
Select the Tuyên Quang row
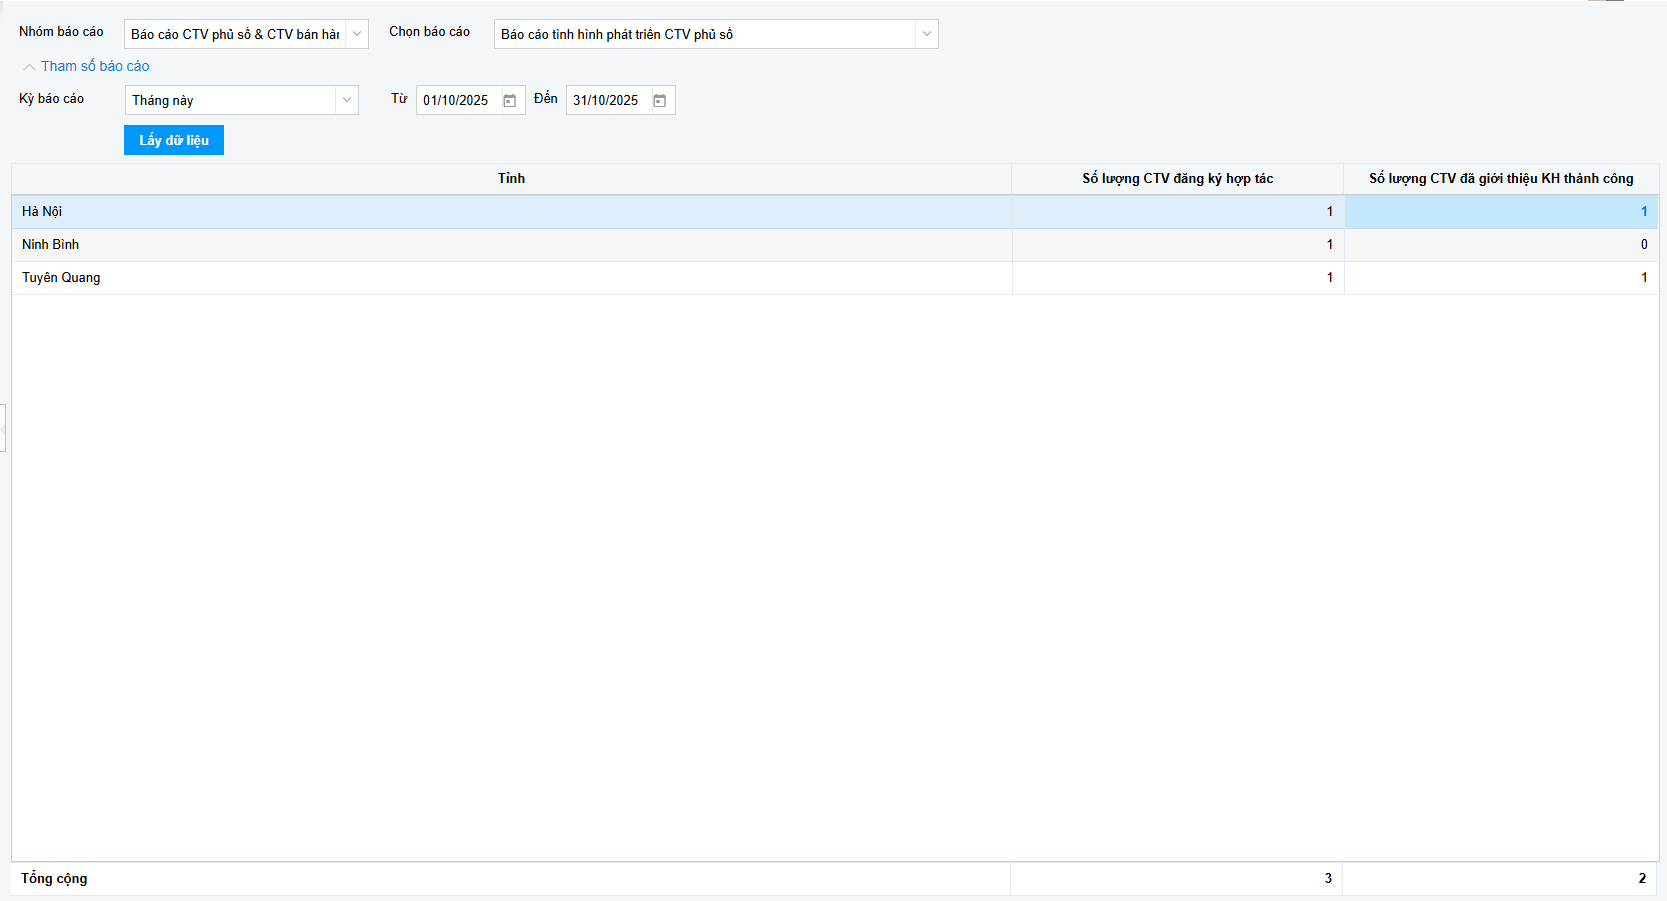pyautogui.click(x=835, y=278)
